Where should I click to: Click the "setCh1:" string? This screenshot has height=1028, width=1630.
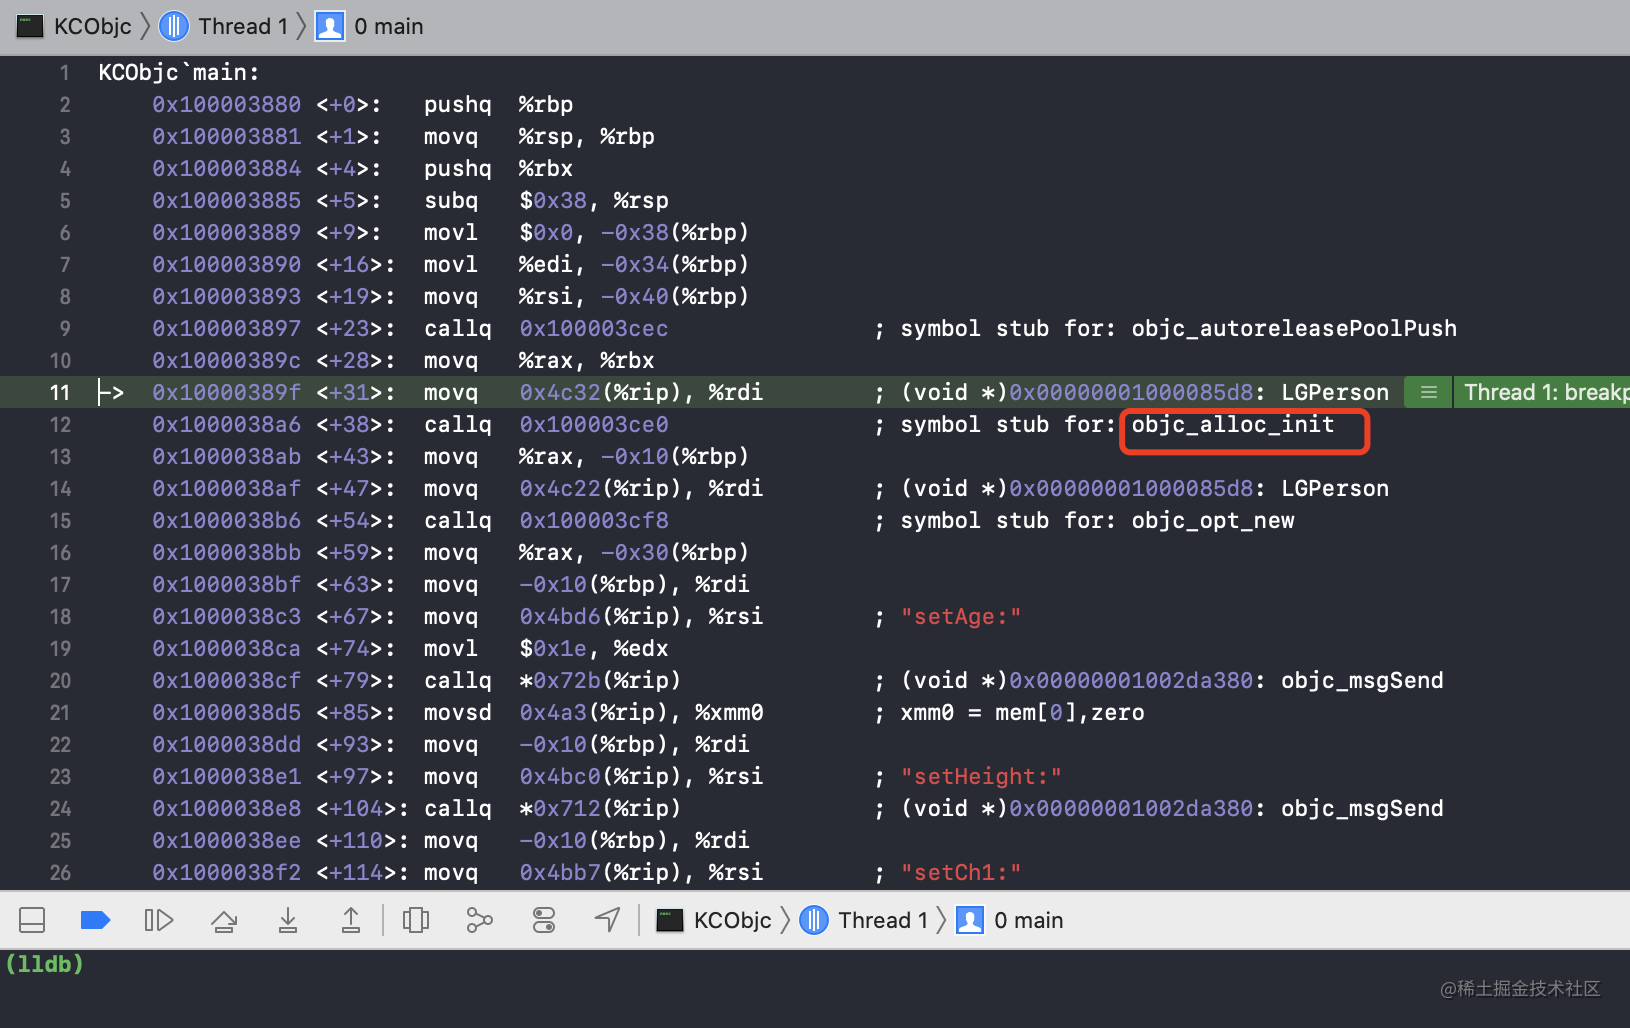961,872
